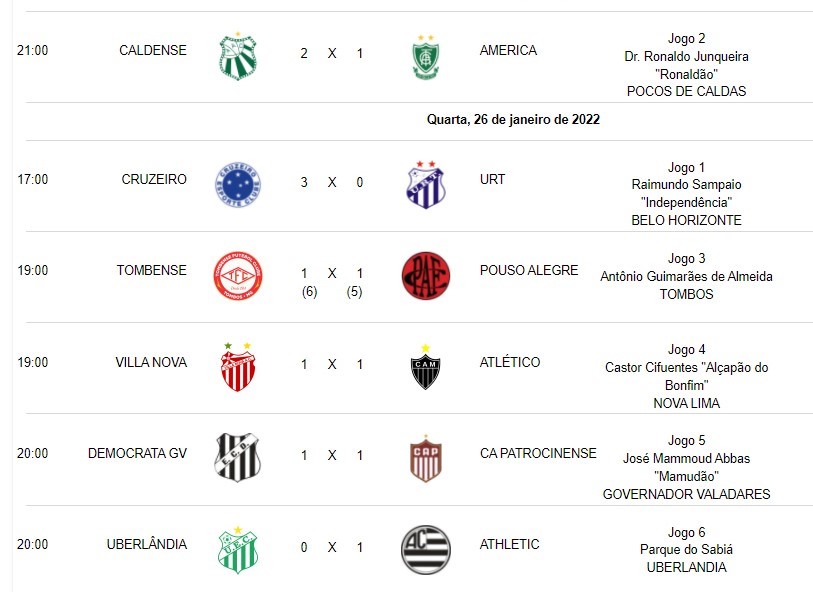Select the URT striped shield crest
Viewport: 813px width, 603px height.
coord(426,185)
